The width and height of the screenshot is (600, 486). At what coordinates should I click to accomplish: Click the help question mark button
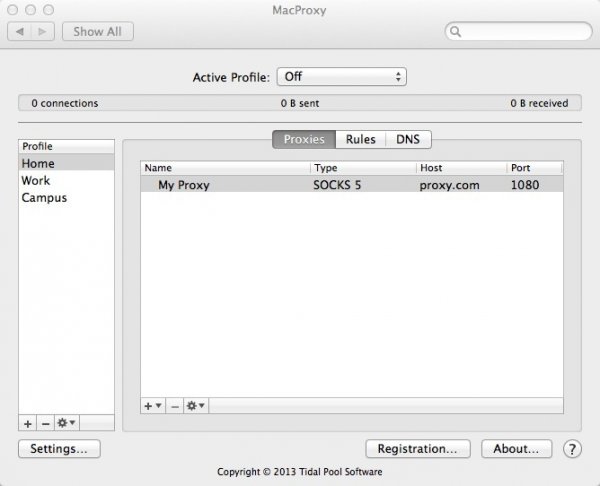coord(572,449)
